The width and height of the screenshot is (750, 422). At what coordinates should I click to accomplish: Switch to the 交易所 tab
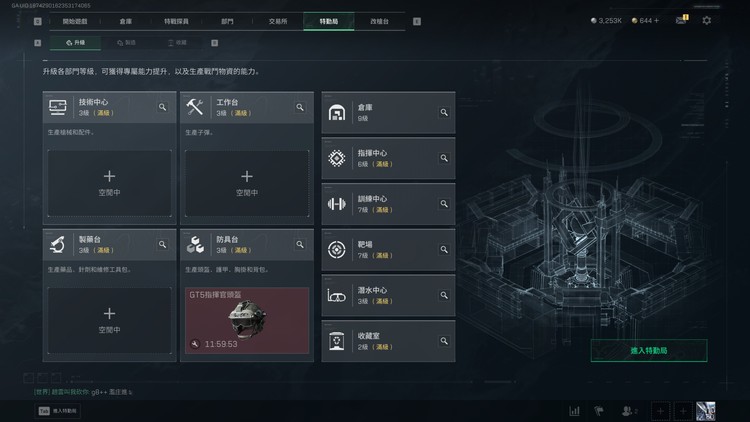pyautogui.click(x=278, y=22)
